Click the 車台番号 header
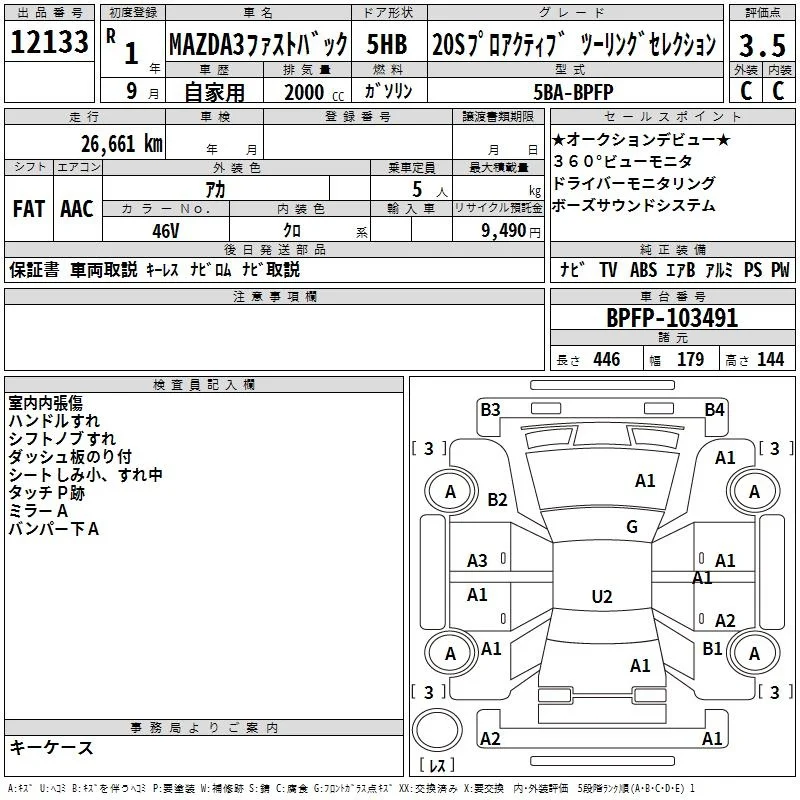This screenshot has width=800, height=800. point(672,296)
